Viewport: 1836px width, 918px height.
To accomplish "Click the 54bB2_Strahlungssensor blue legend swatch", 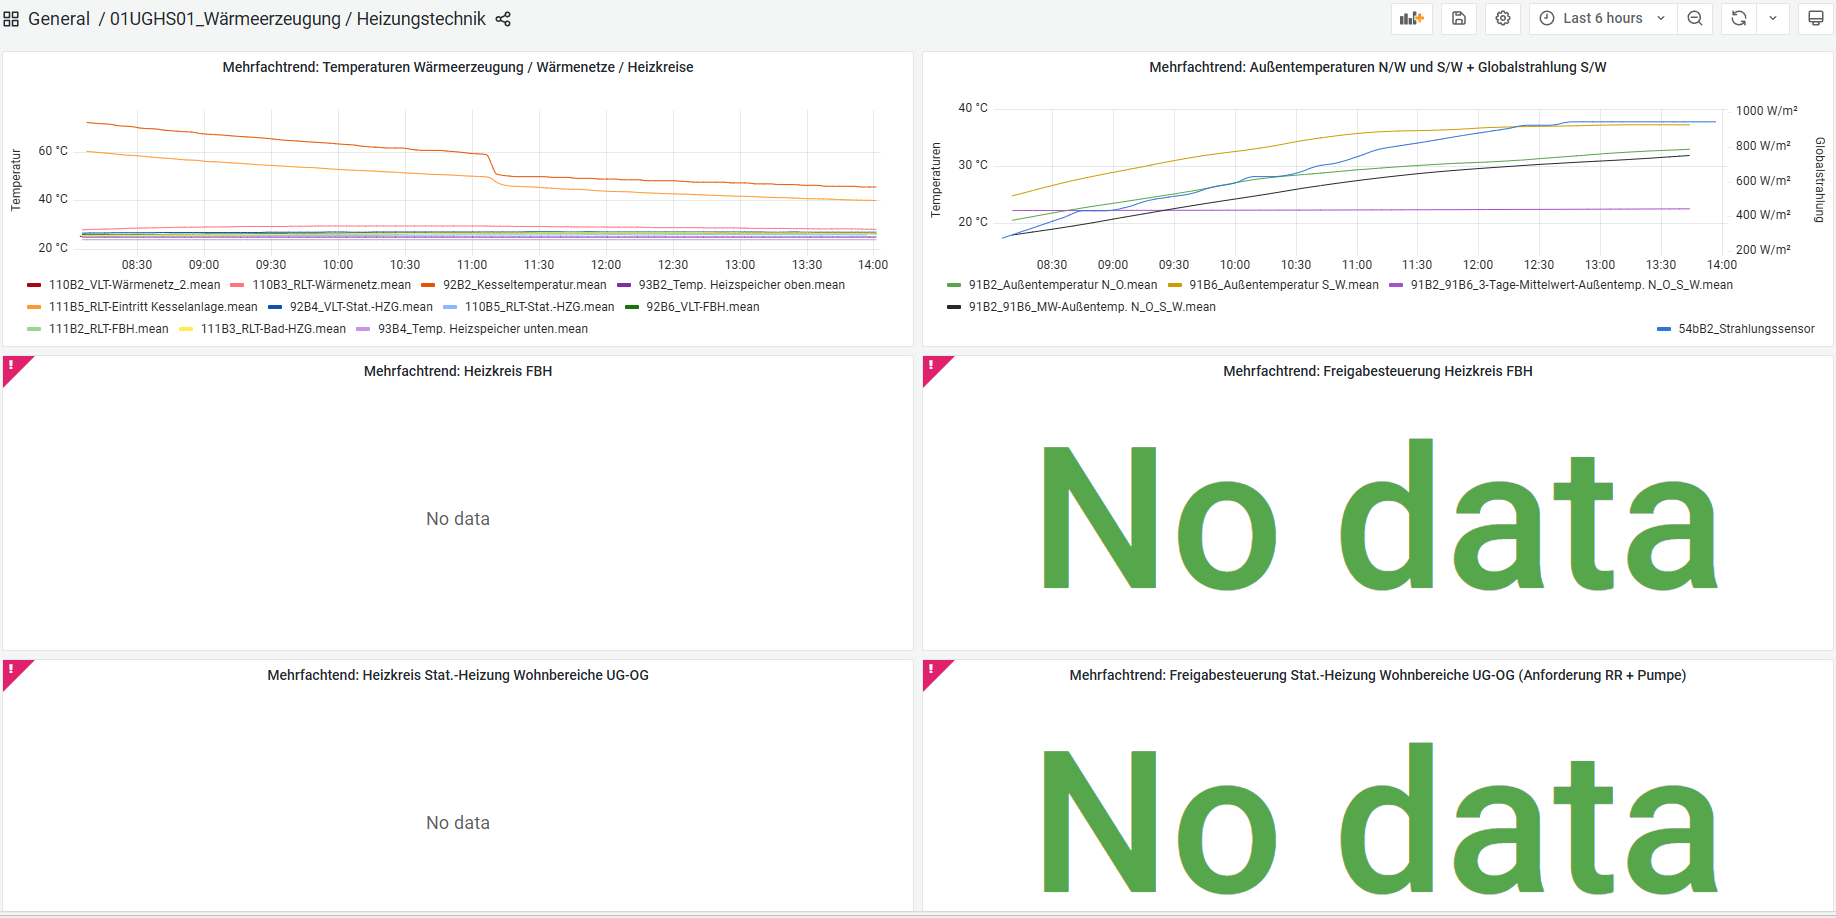I will [1664, 329].
